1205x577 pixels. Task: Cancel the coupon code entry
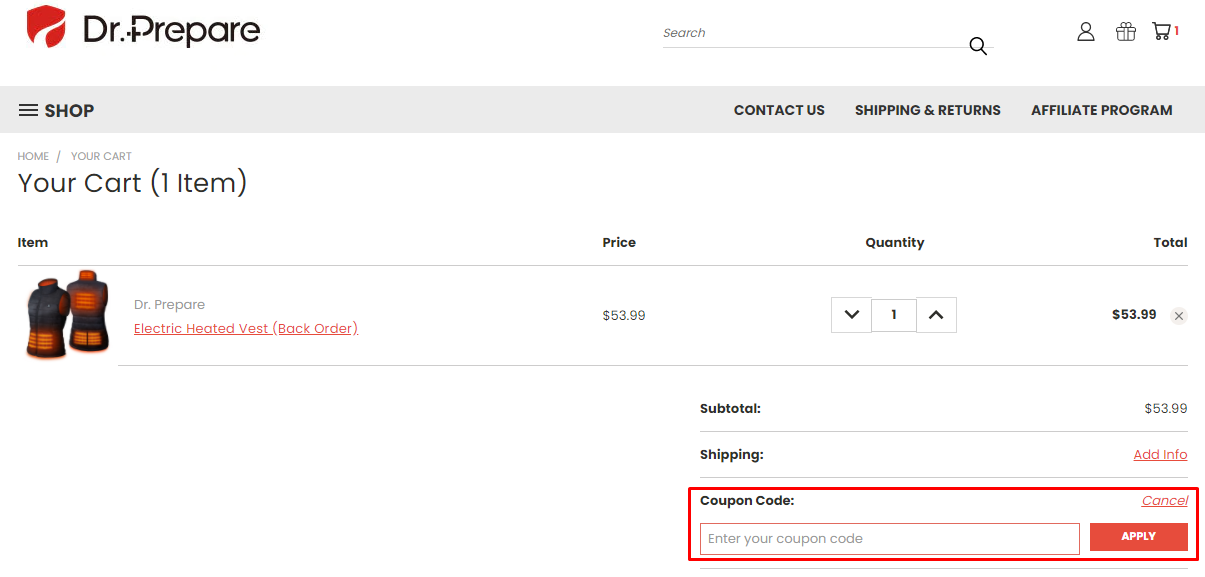(1165, 500)
